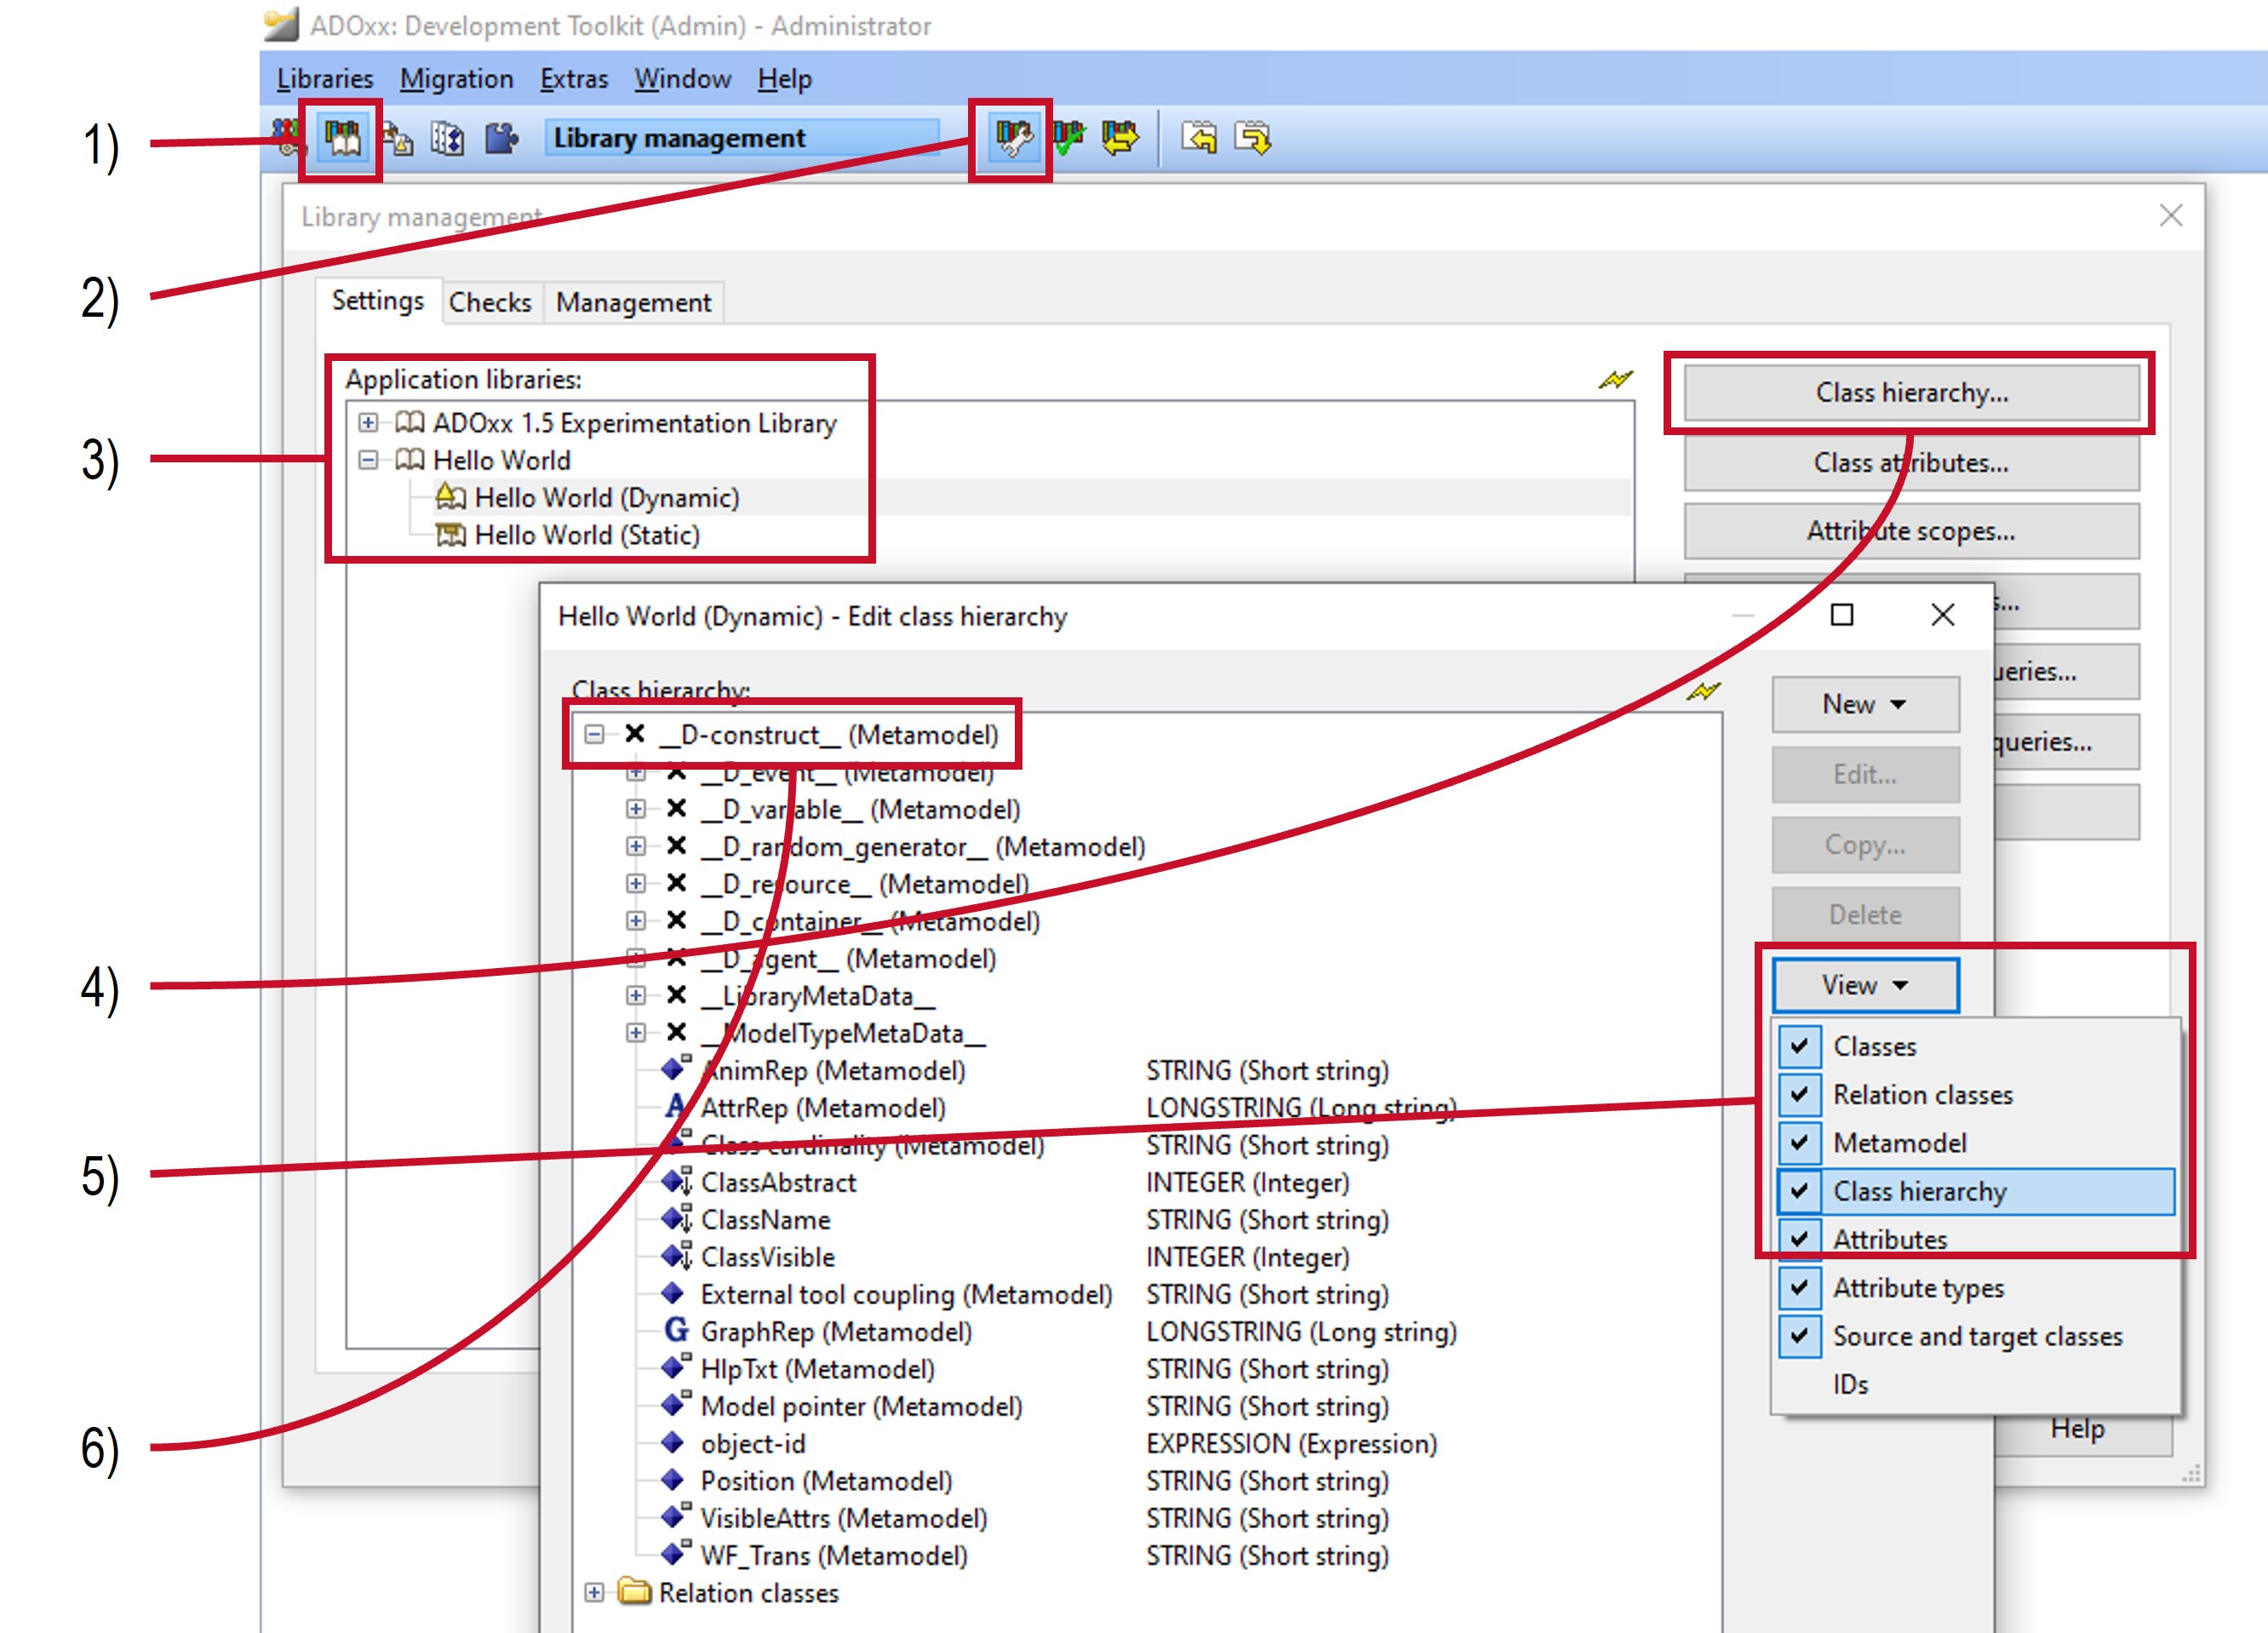Expand the __D_random_generator__ node
The height and width of the screenshot is (1633, 2268).
tap(636, 846)
